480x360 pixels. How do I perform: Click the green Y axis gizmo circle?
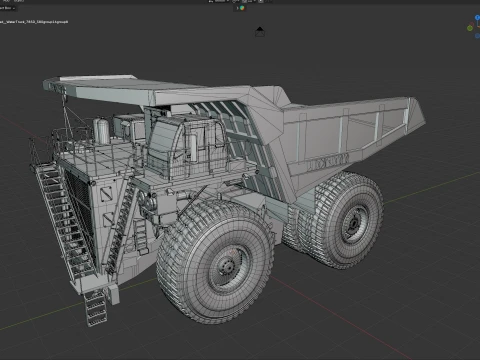click(470, 28)
